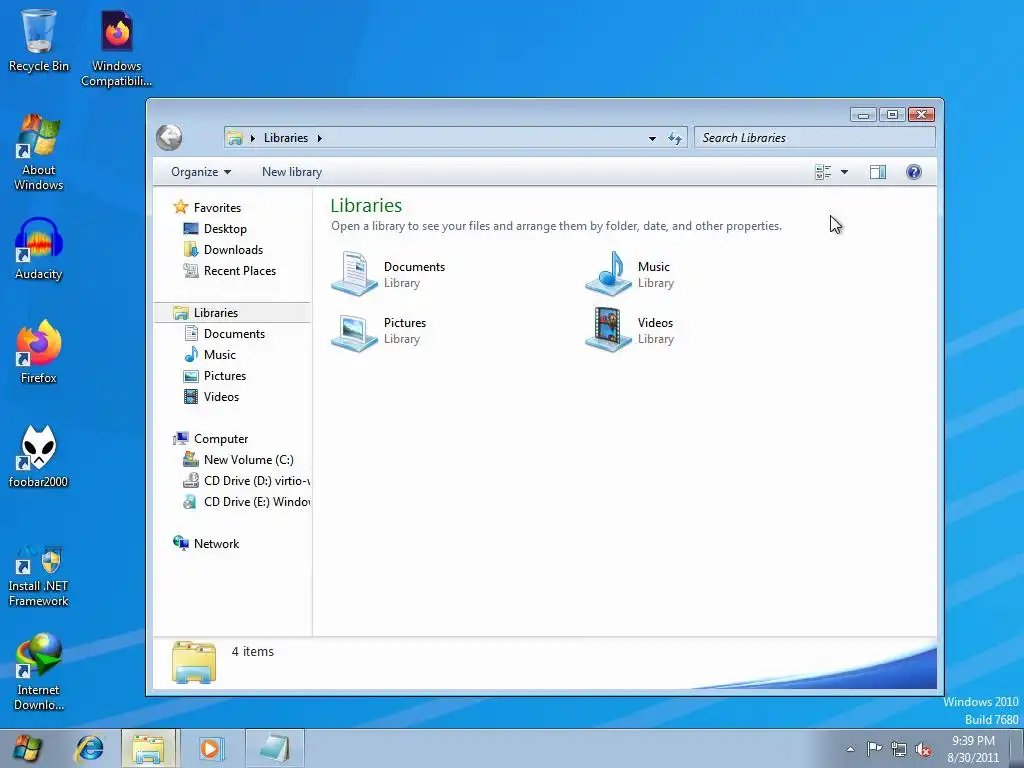Open Videos under Libraries in sidebar
The image size is (1024, 768).
click(221, 396)
